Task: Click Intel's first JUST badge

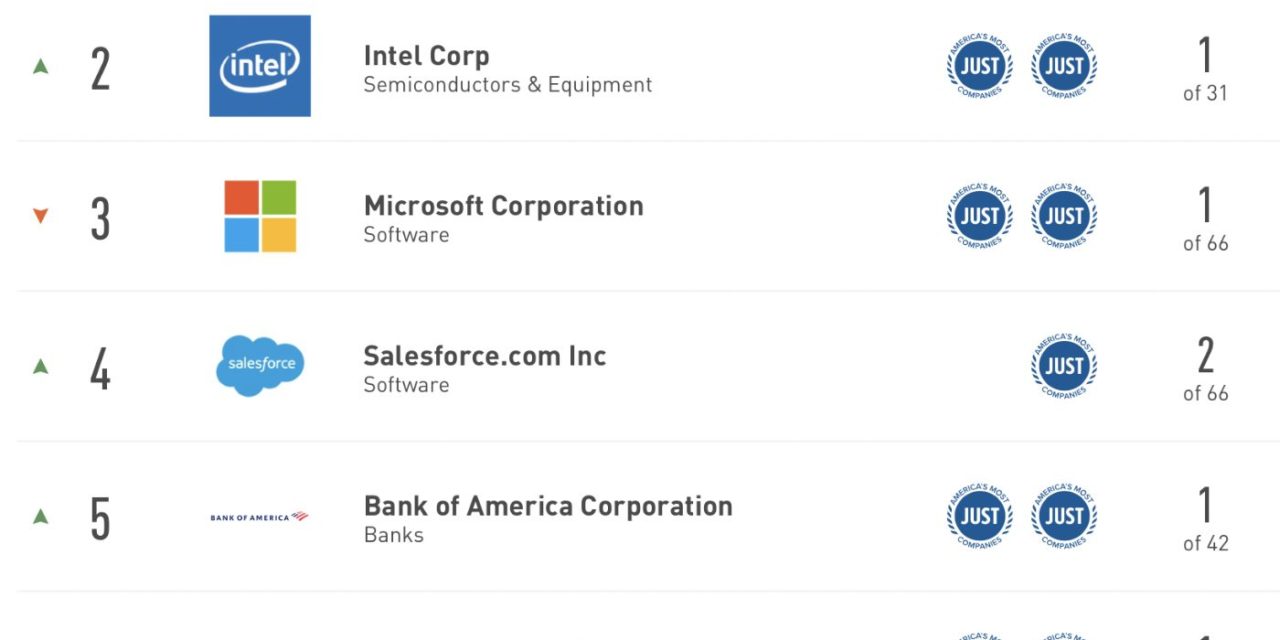Action: (x=980, y=66)
